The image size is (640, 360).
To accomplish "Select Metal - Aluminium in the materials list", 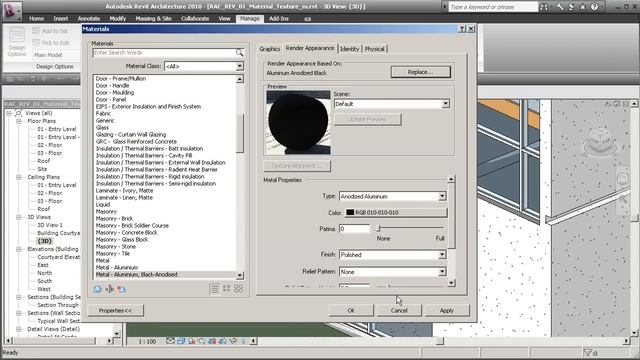I will click(117, 268).
